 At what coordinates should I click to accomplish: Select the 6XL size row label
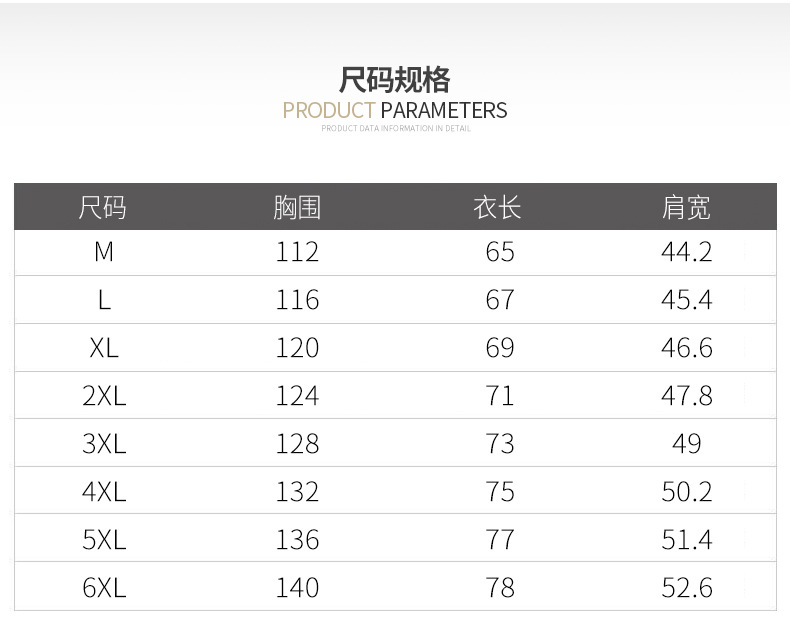(x=103, y=588)
